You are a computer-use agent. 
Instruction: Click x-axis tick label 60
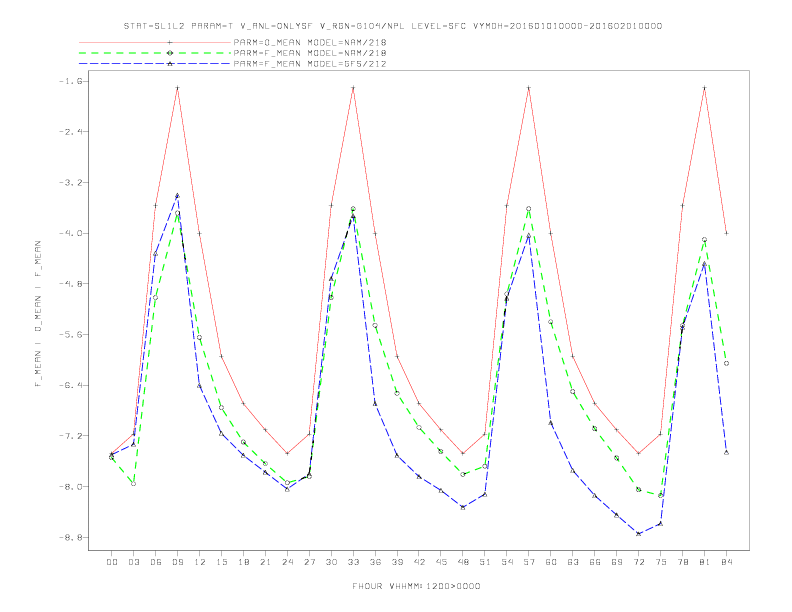tap(551, 562)
